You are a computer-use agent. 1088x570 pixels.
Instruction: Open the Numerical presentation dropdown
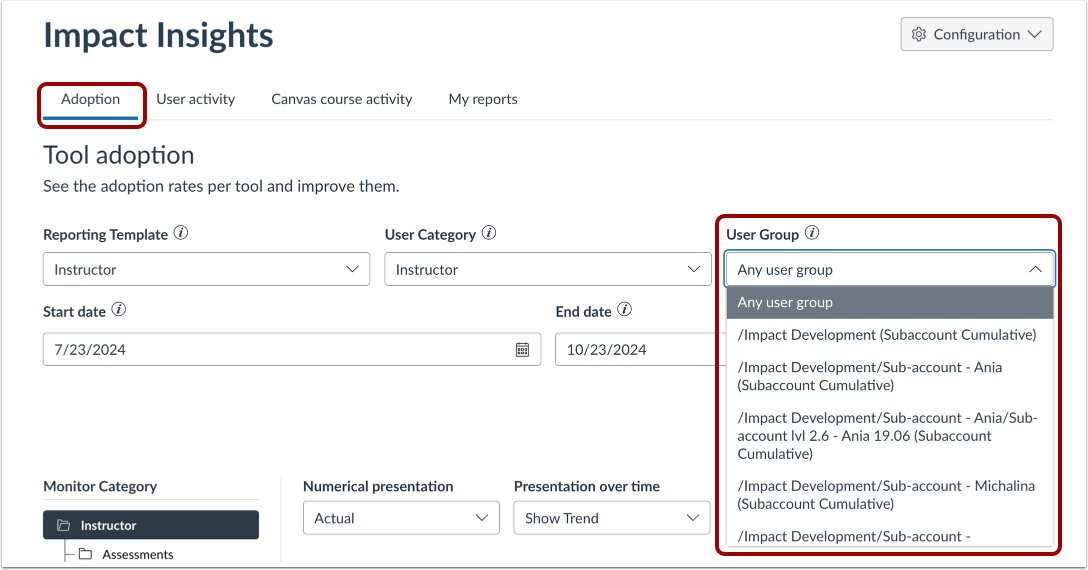[401, 518]
